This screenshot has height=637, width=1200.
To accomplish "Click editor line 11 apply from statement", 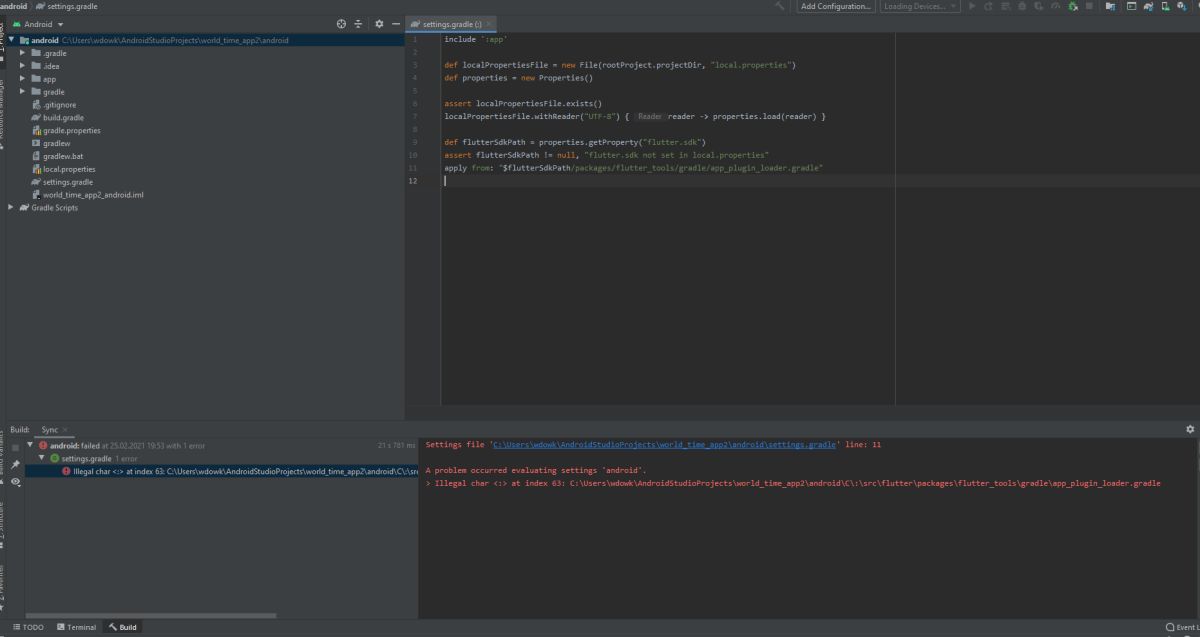I will 633,169.
